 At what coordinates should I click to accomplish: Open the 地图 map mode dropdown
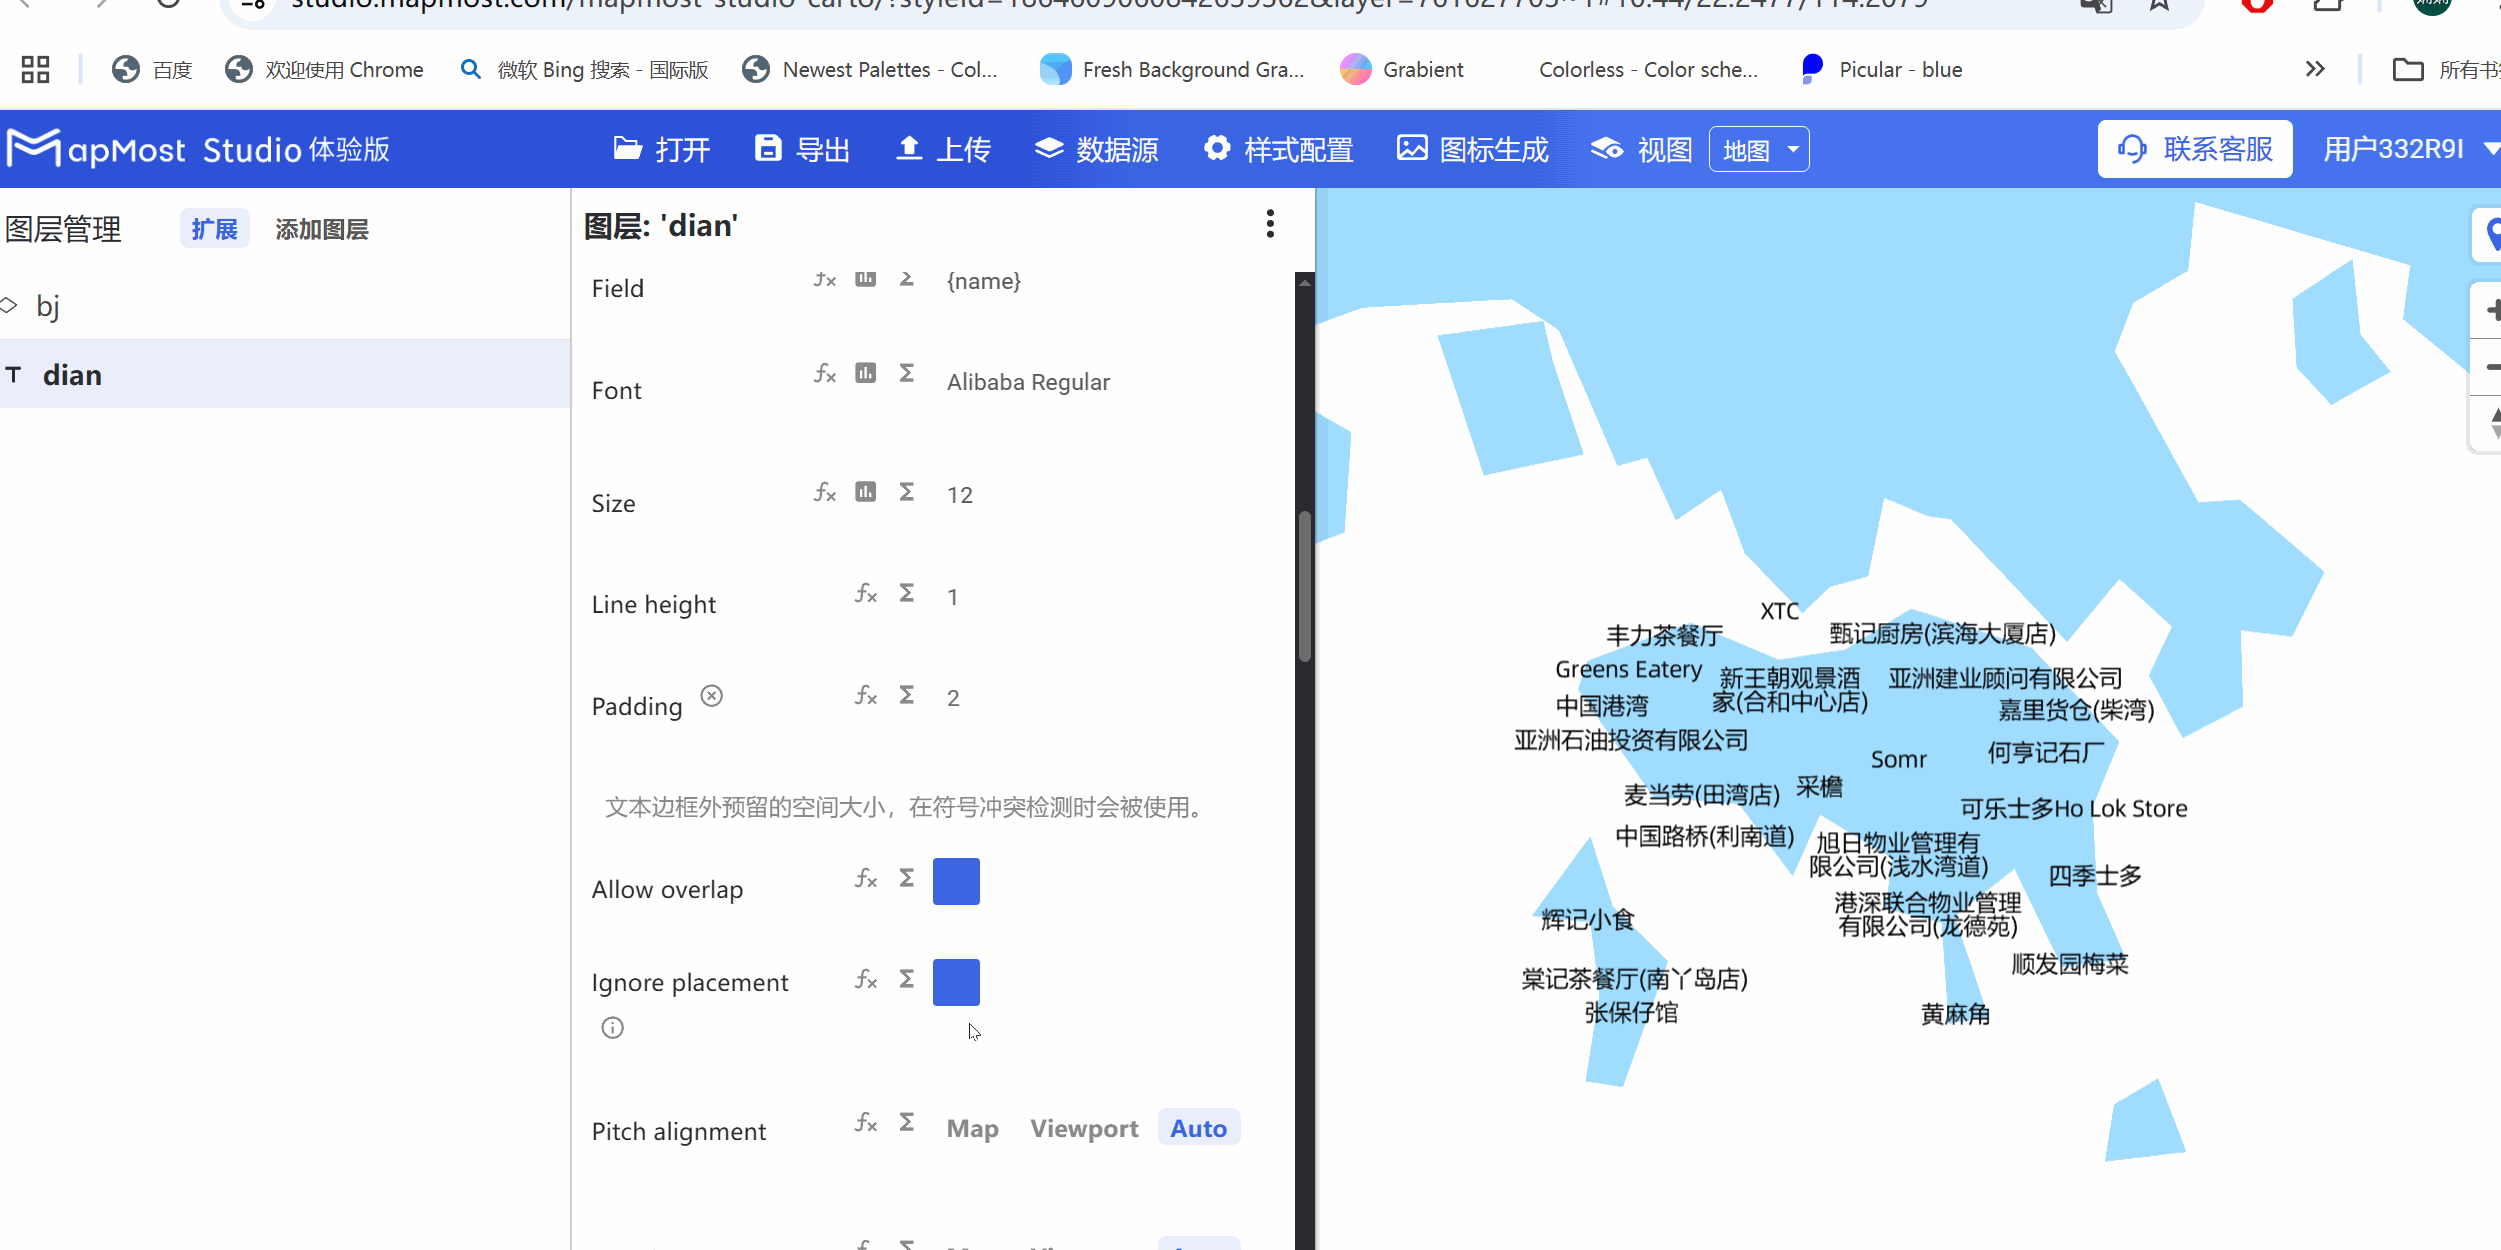(x=1758, y=148)
